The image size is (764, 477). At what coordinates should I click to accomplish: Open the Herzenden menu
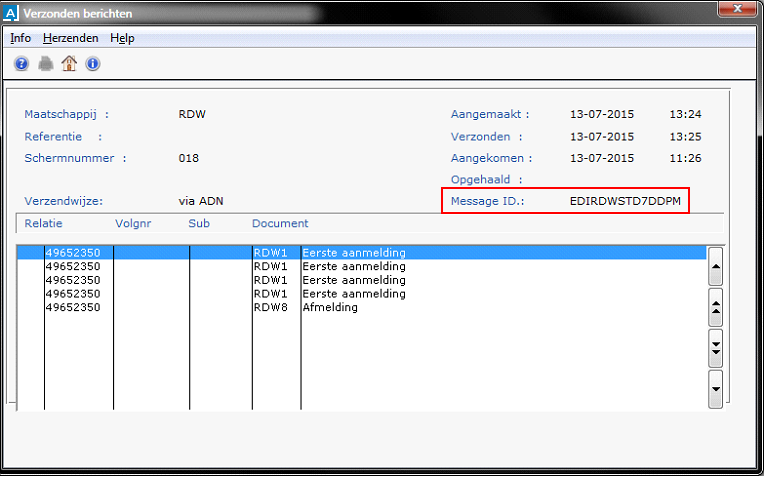[71, 38]
